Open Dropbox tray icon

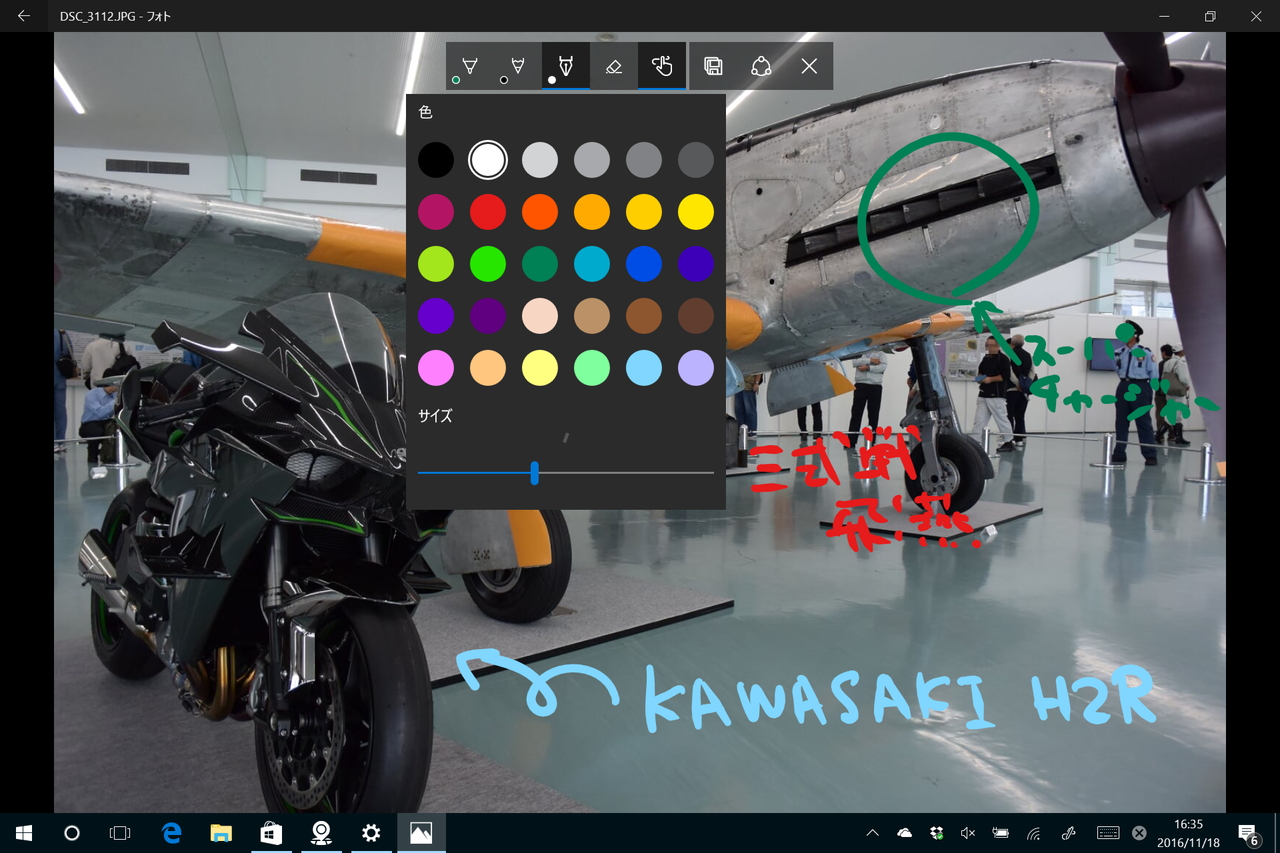(x=937, y=833)
